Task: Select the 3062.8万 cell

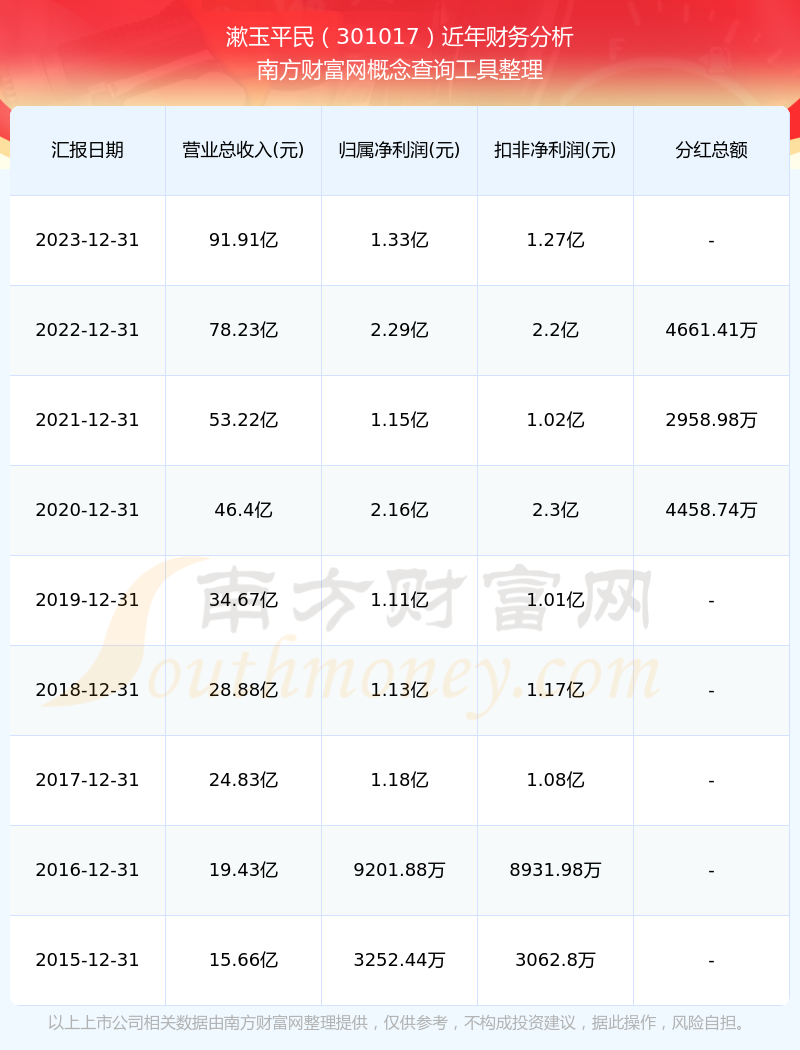Action: [556, 960]
